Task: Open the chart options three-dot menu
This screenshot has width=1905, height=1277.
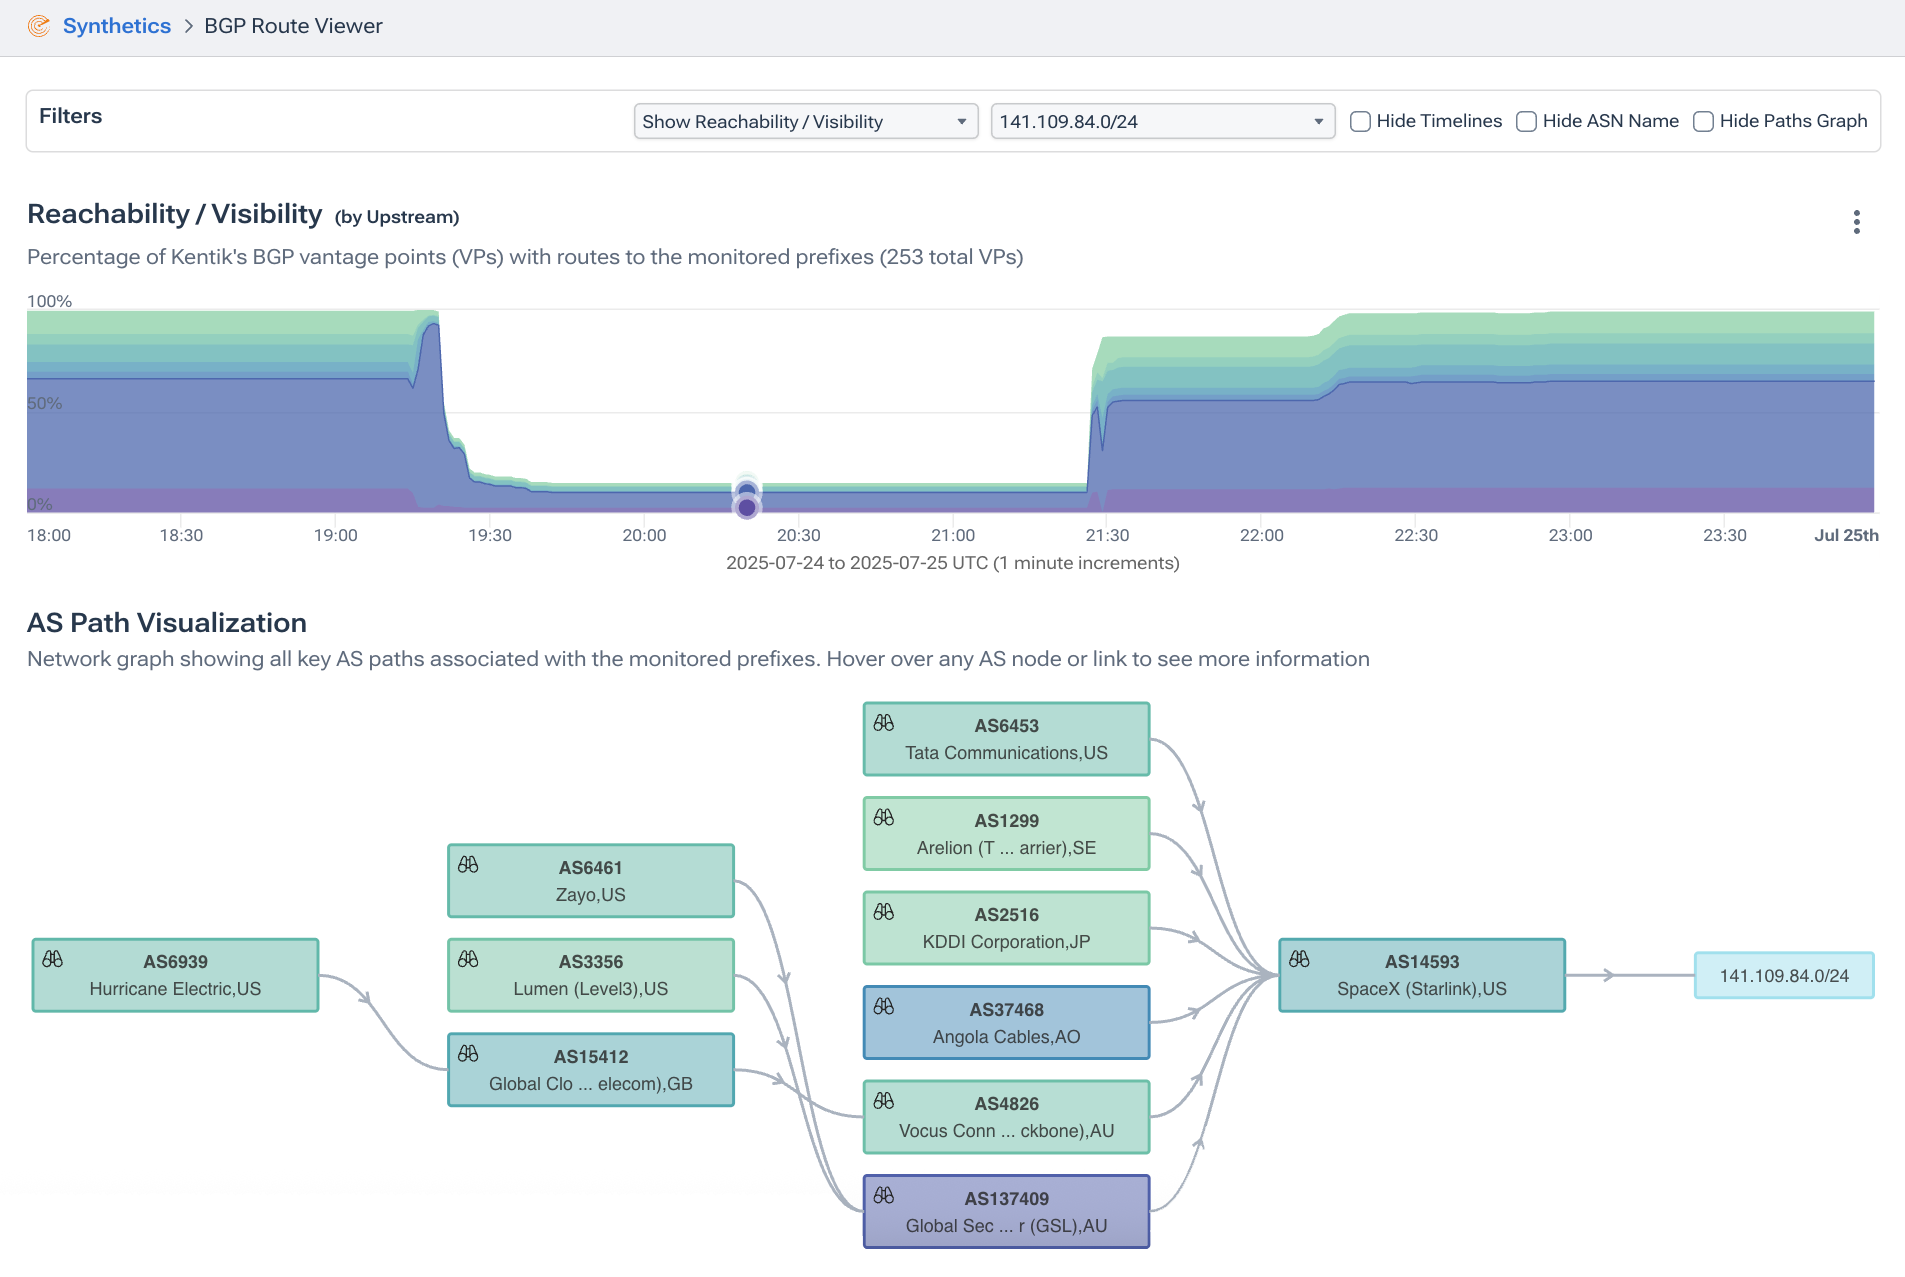Action: tap(1856, 222)
